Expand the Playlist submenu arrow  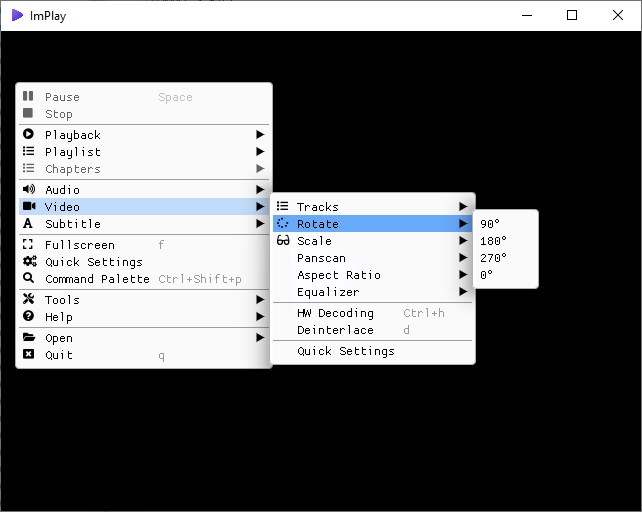point(260,152)
